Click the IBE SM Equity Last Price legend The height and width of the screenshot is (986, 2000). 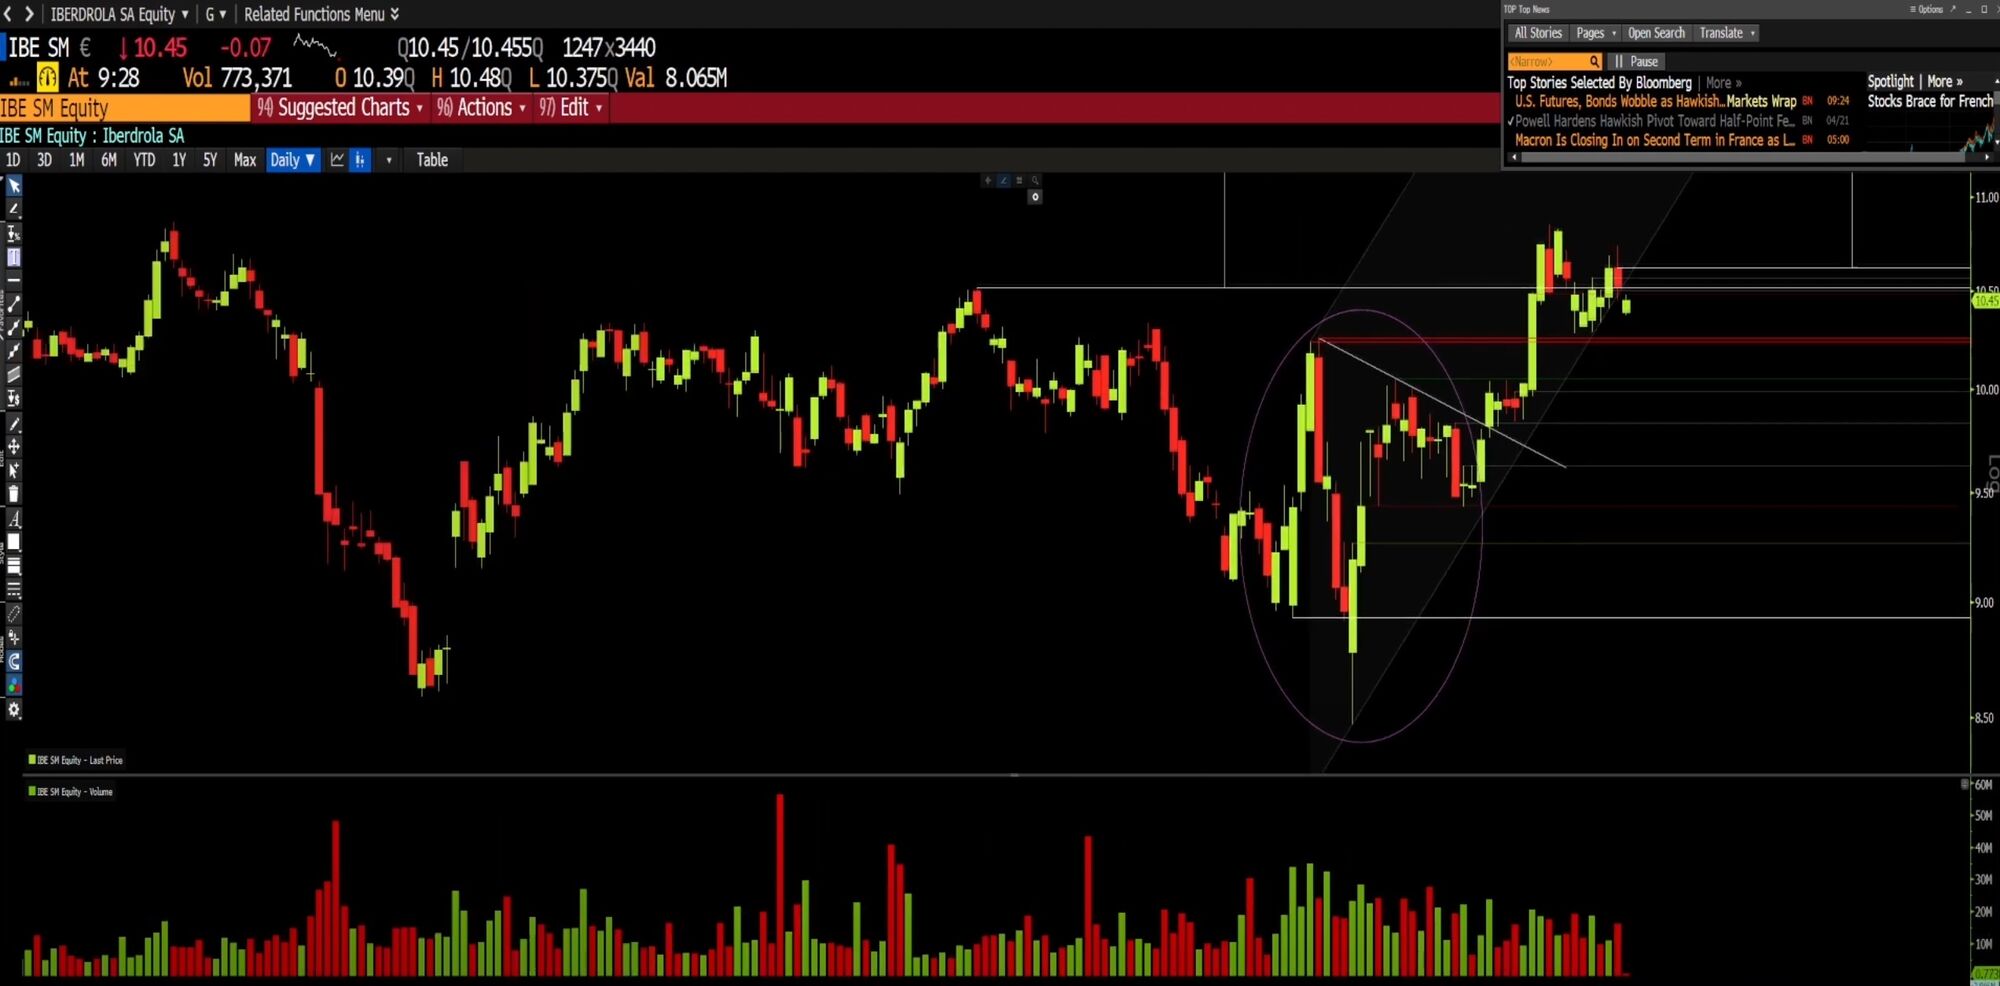(x=76, y=760)
